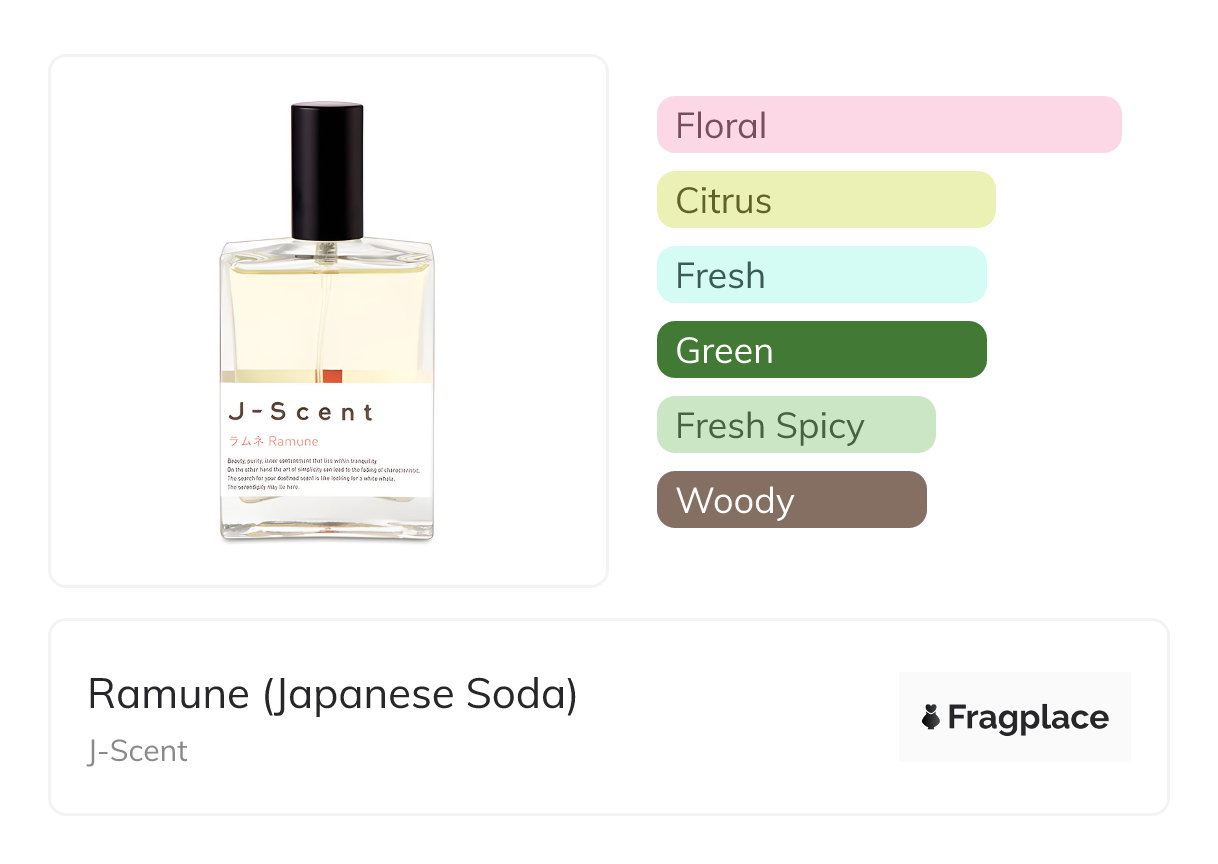Click the J-Scent text on the bottle label

(300, 411)
